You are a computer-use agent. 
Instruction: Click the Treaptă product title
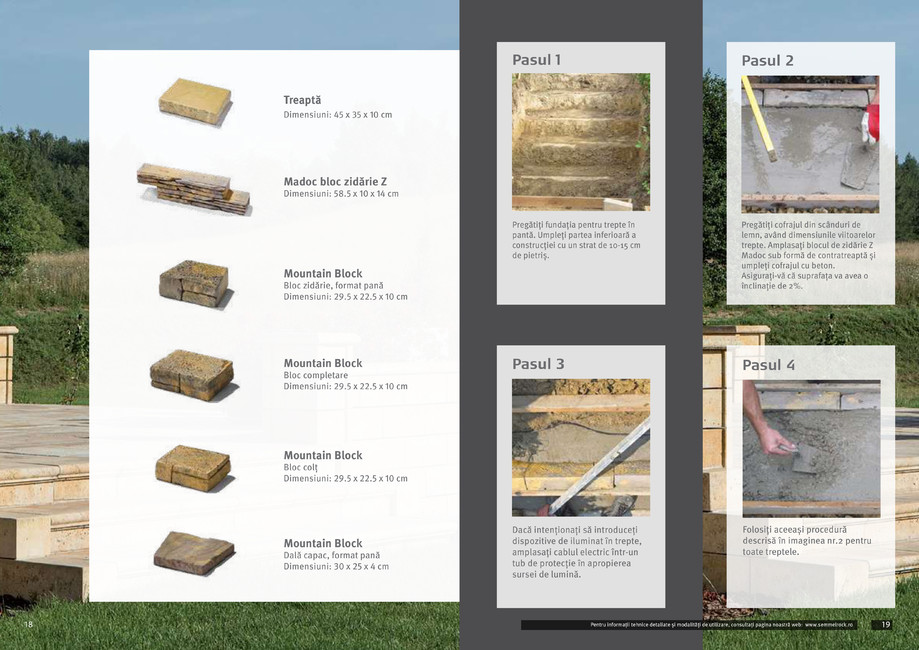click(x=302, y=100)
